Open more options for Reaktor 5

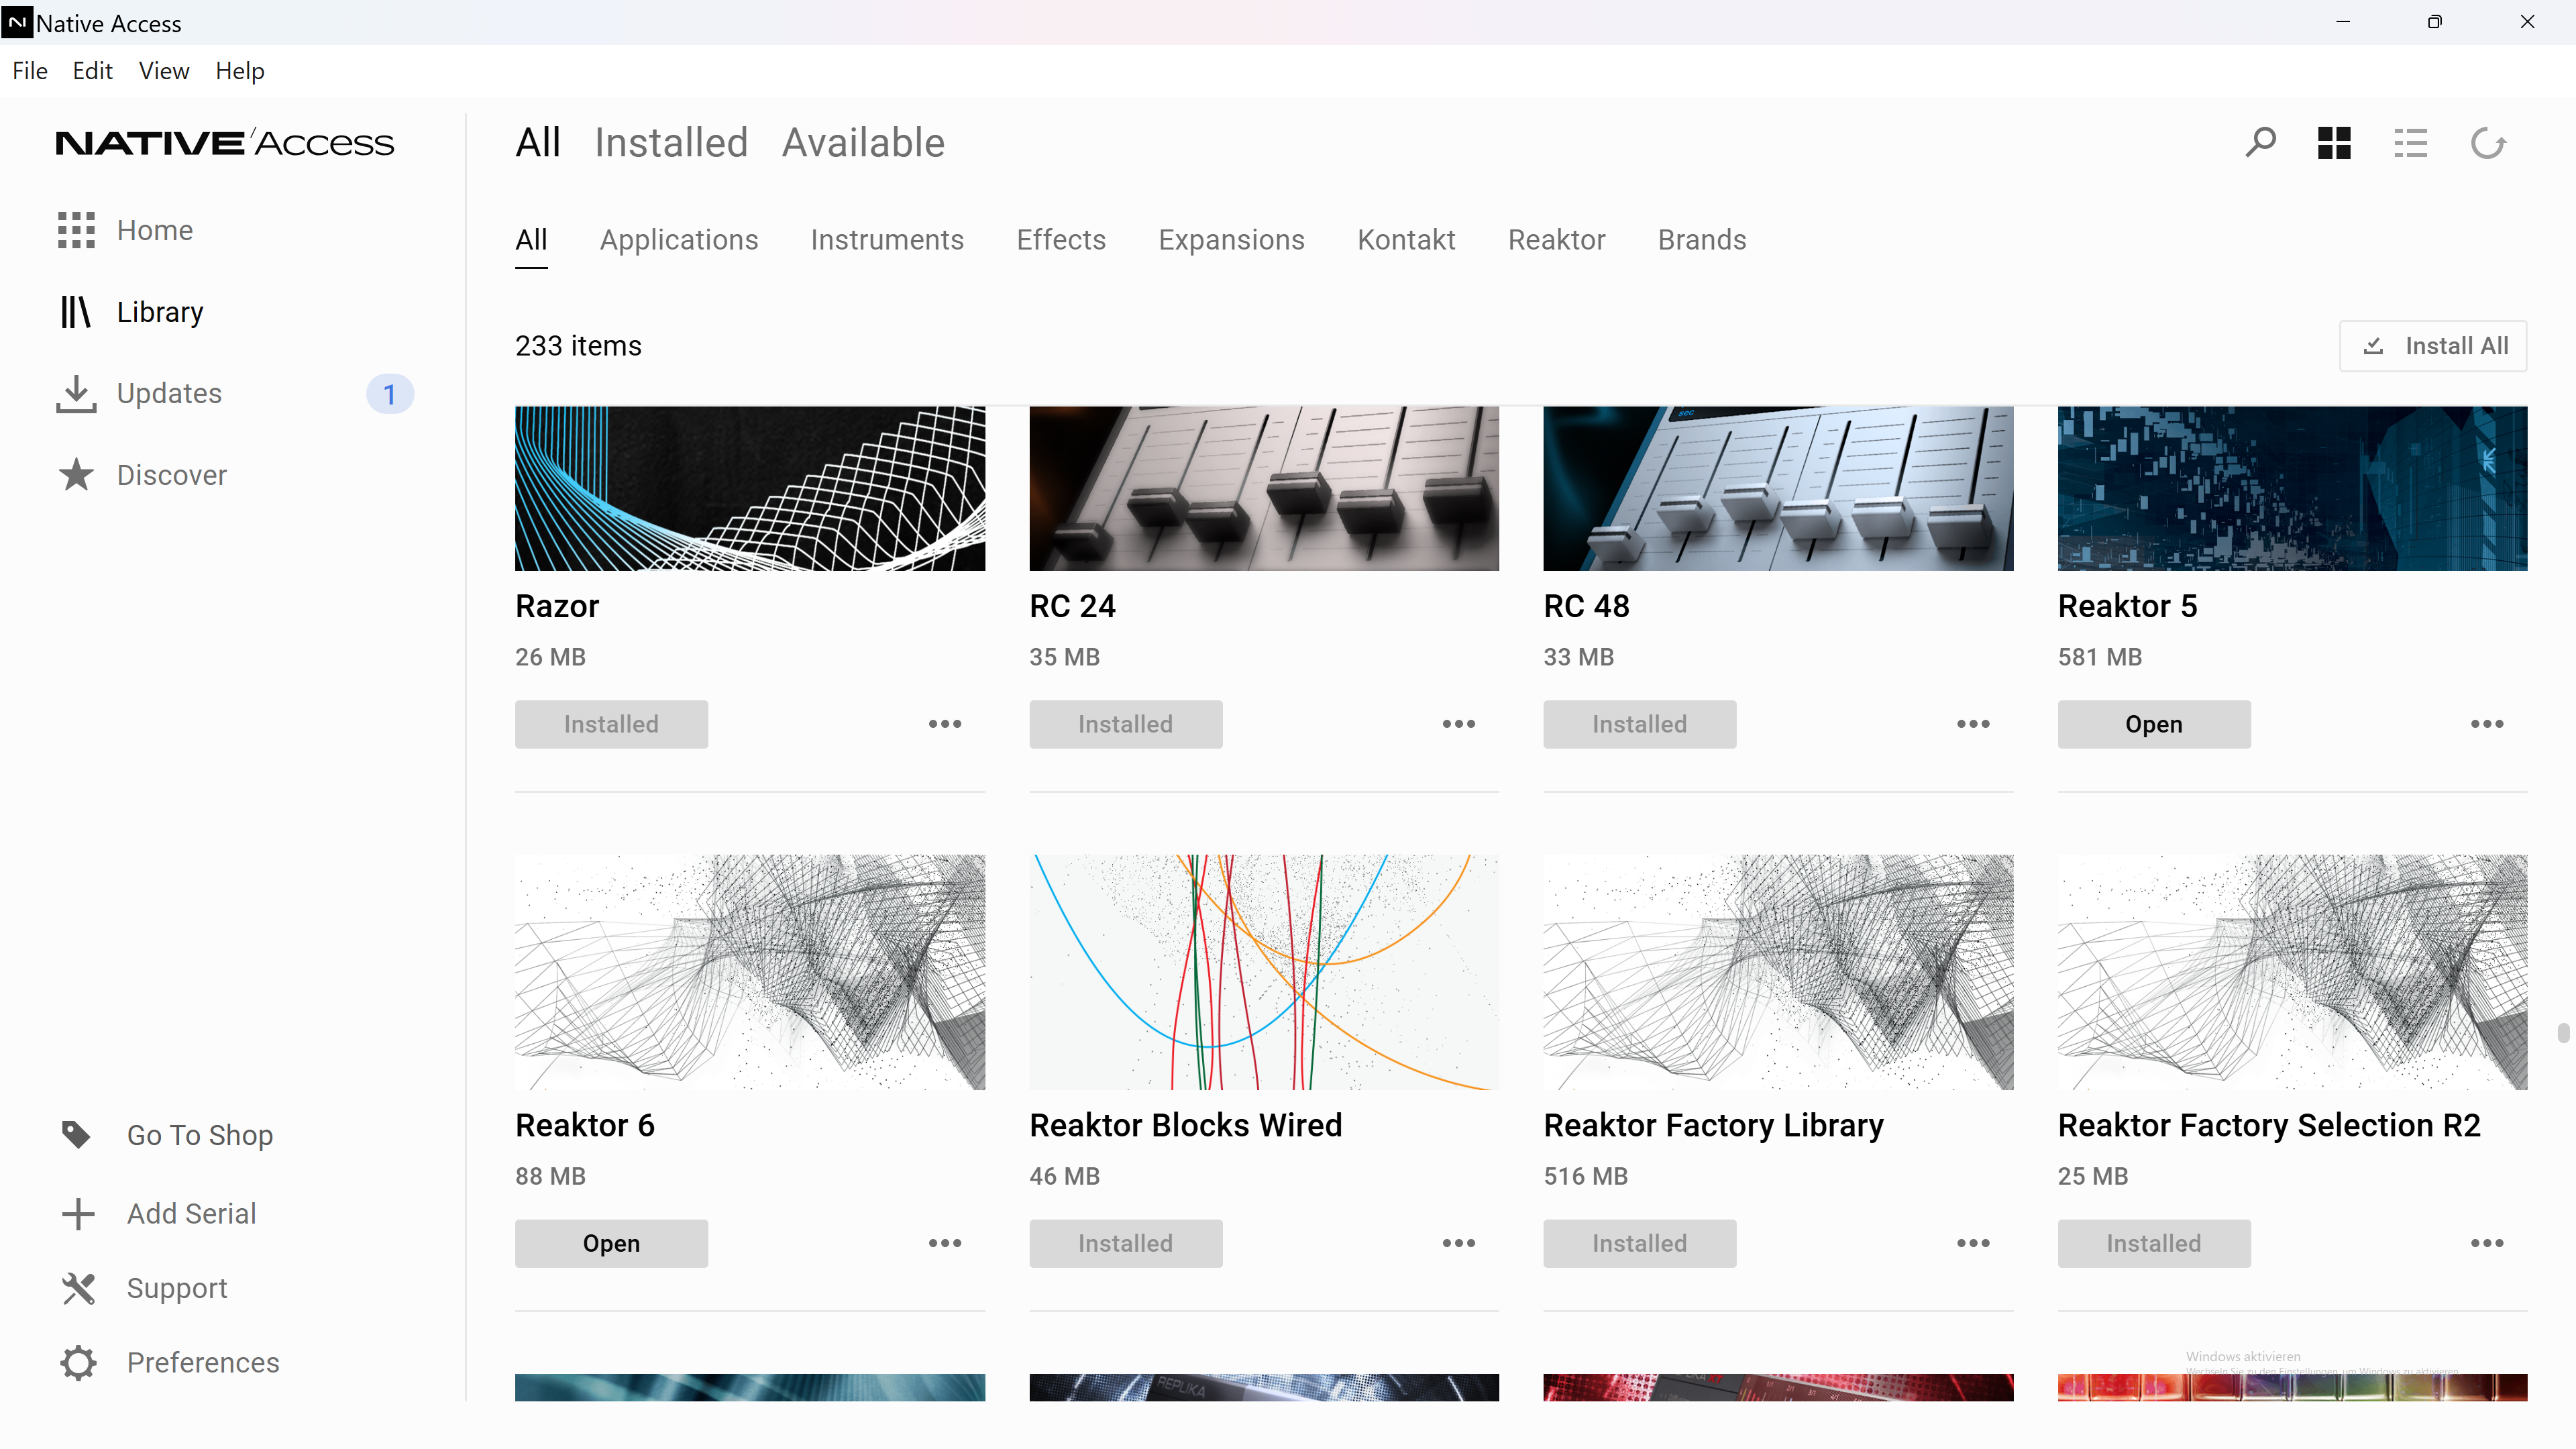2487,724
